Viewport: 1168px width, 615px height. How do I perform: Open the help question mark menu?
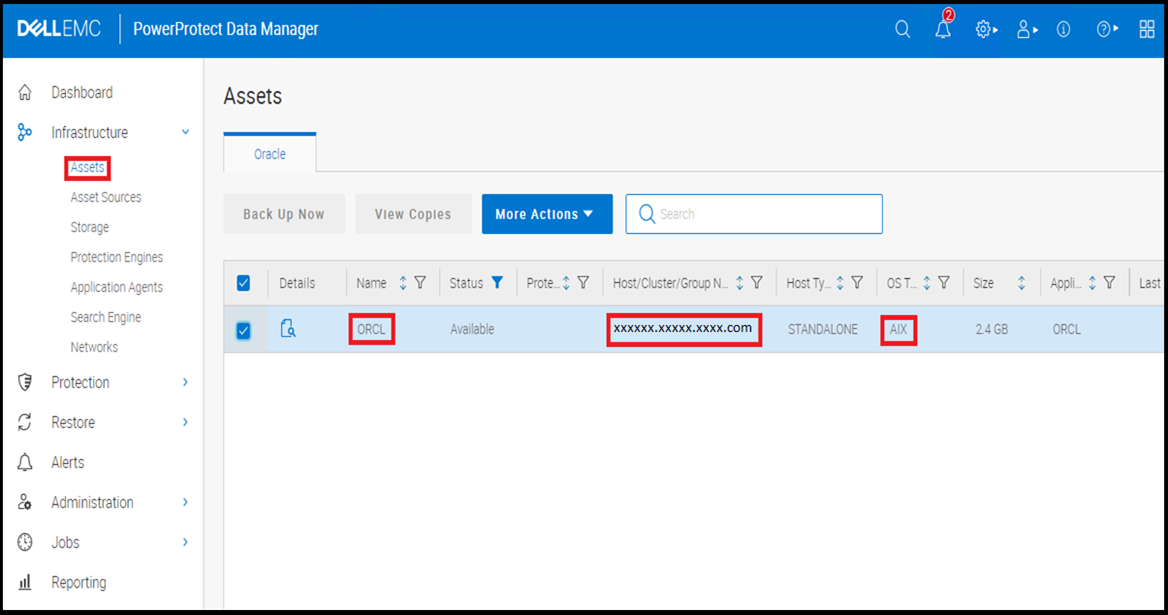1107,30
